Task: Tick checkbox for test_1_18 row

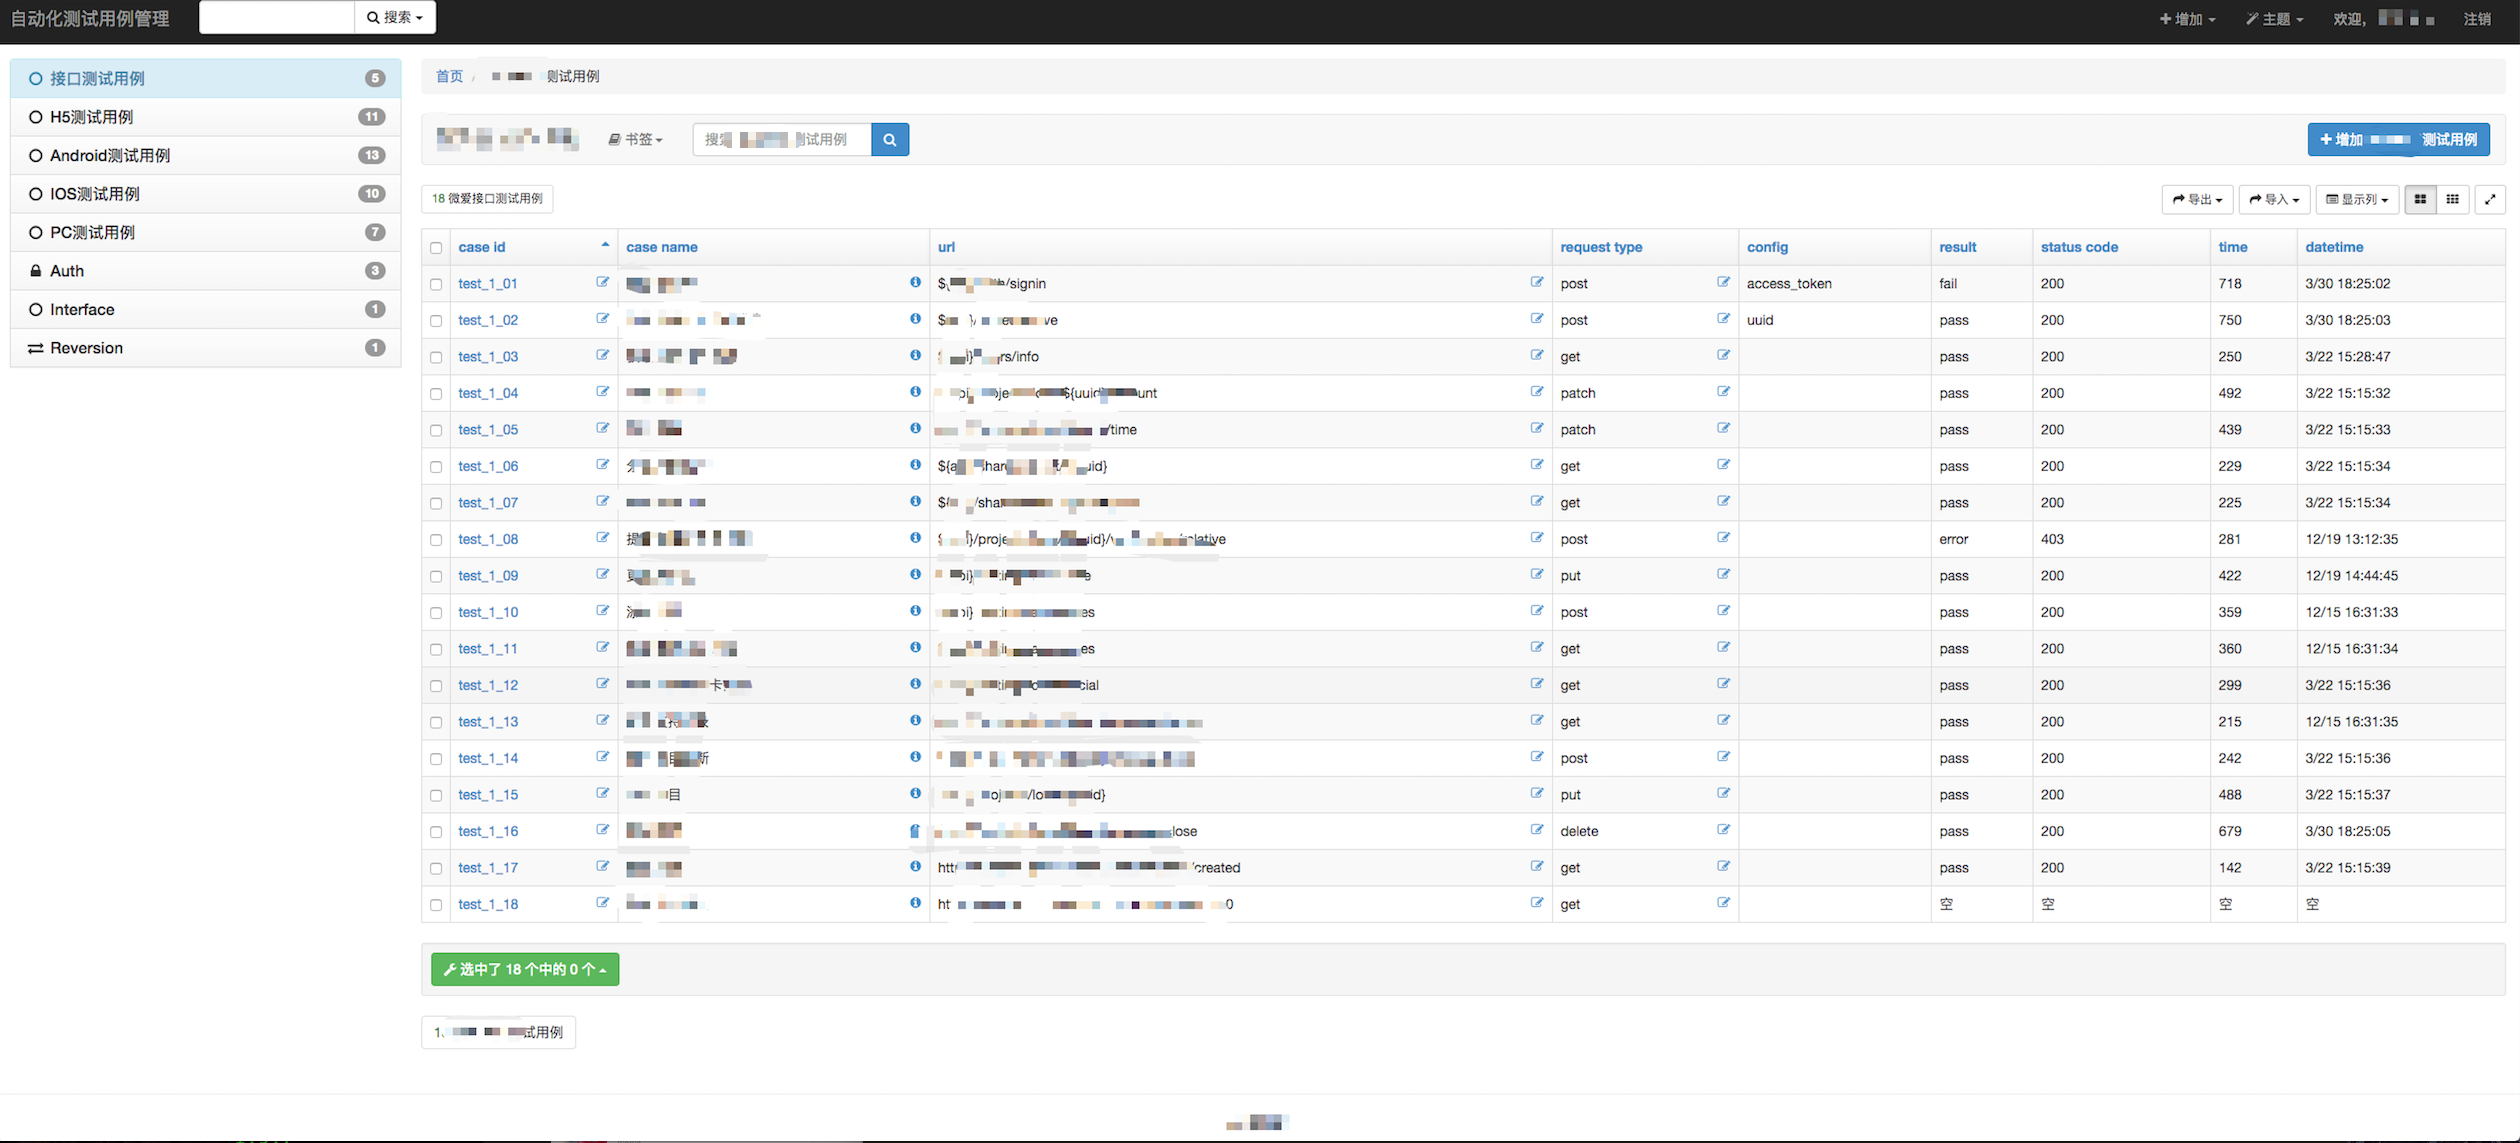Action: point(436,905)
